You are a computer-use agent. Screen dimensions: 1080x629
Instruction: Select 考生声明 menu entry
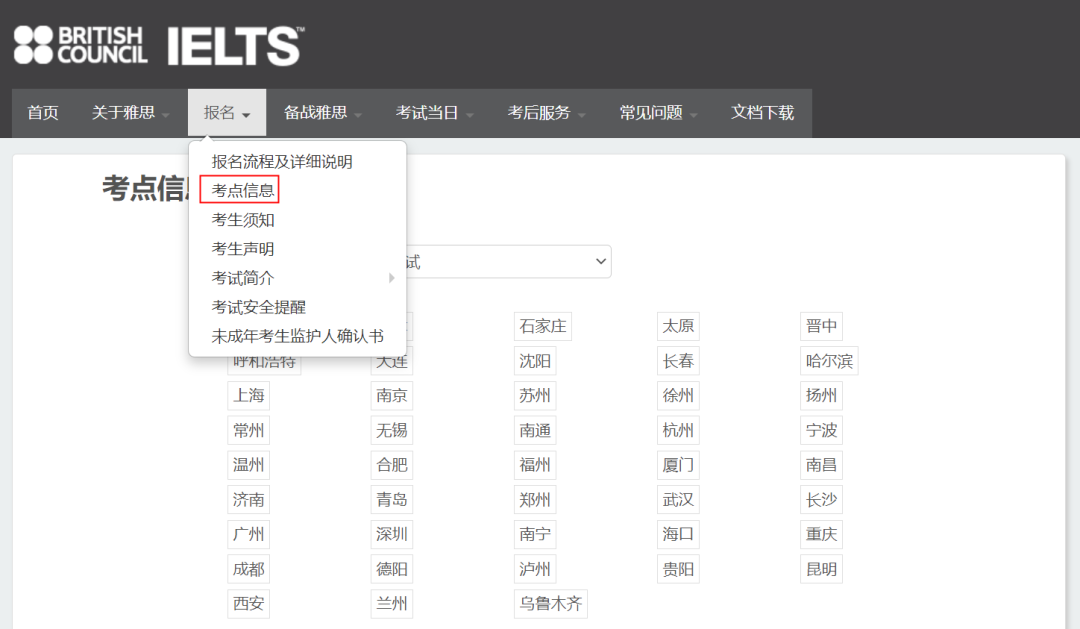click(242, 249)
